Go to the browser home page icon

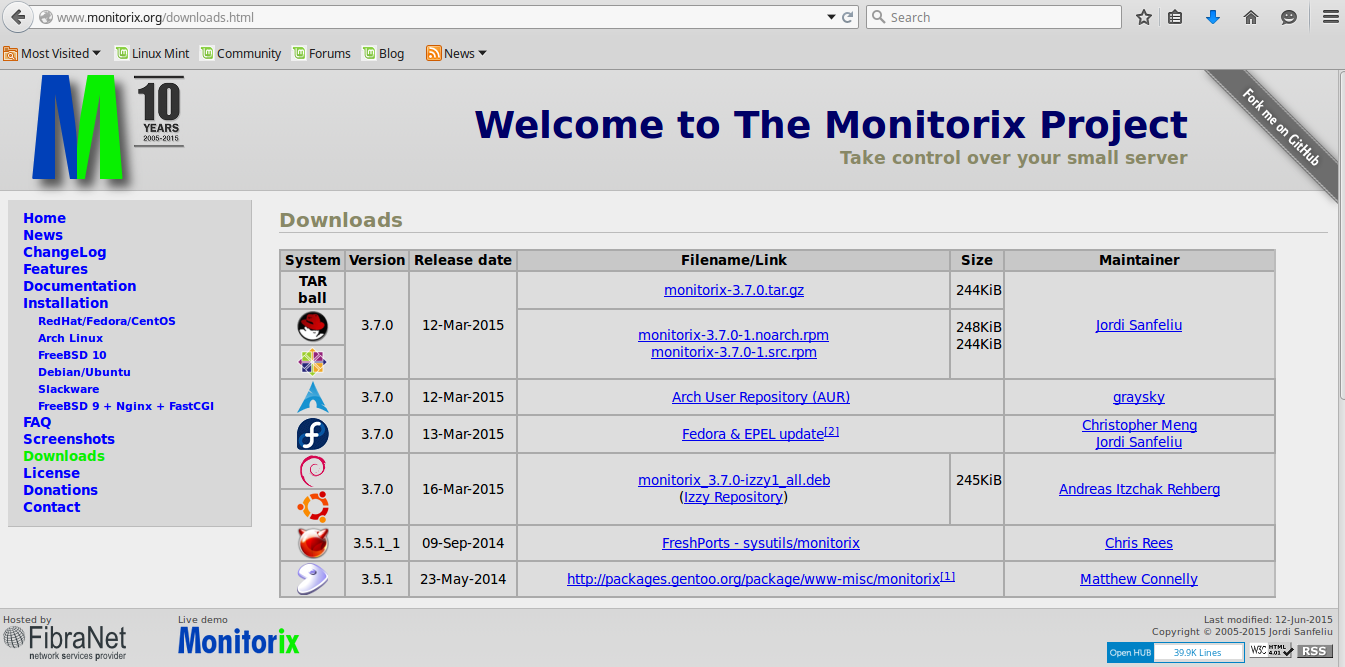1250,17
